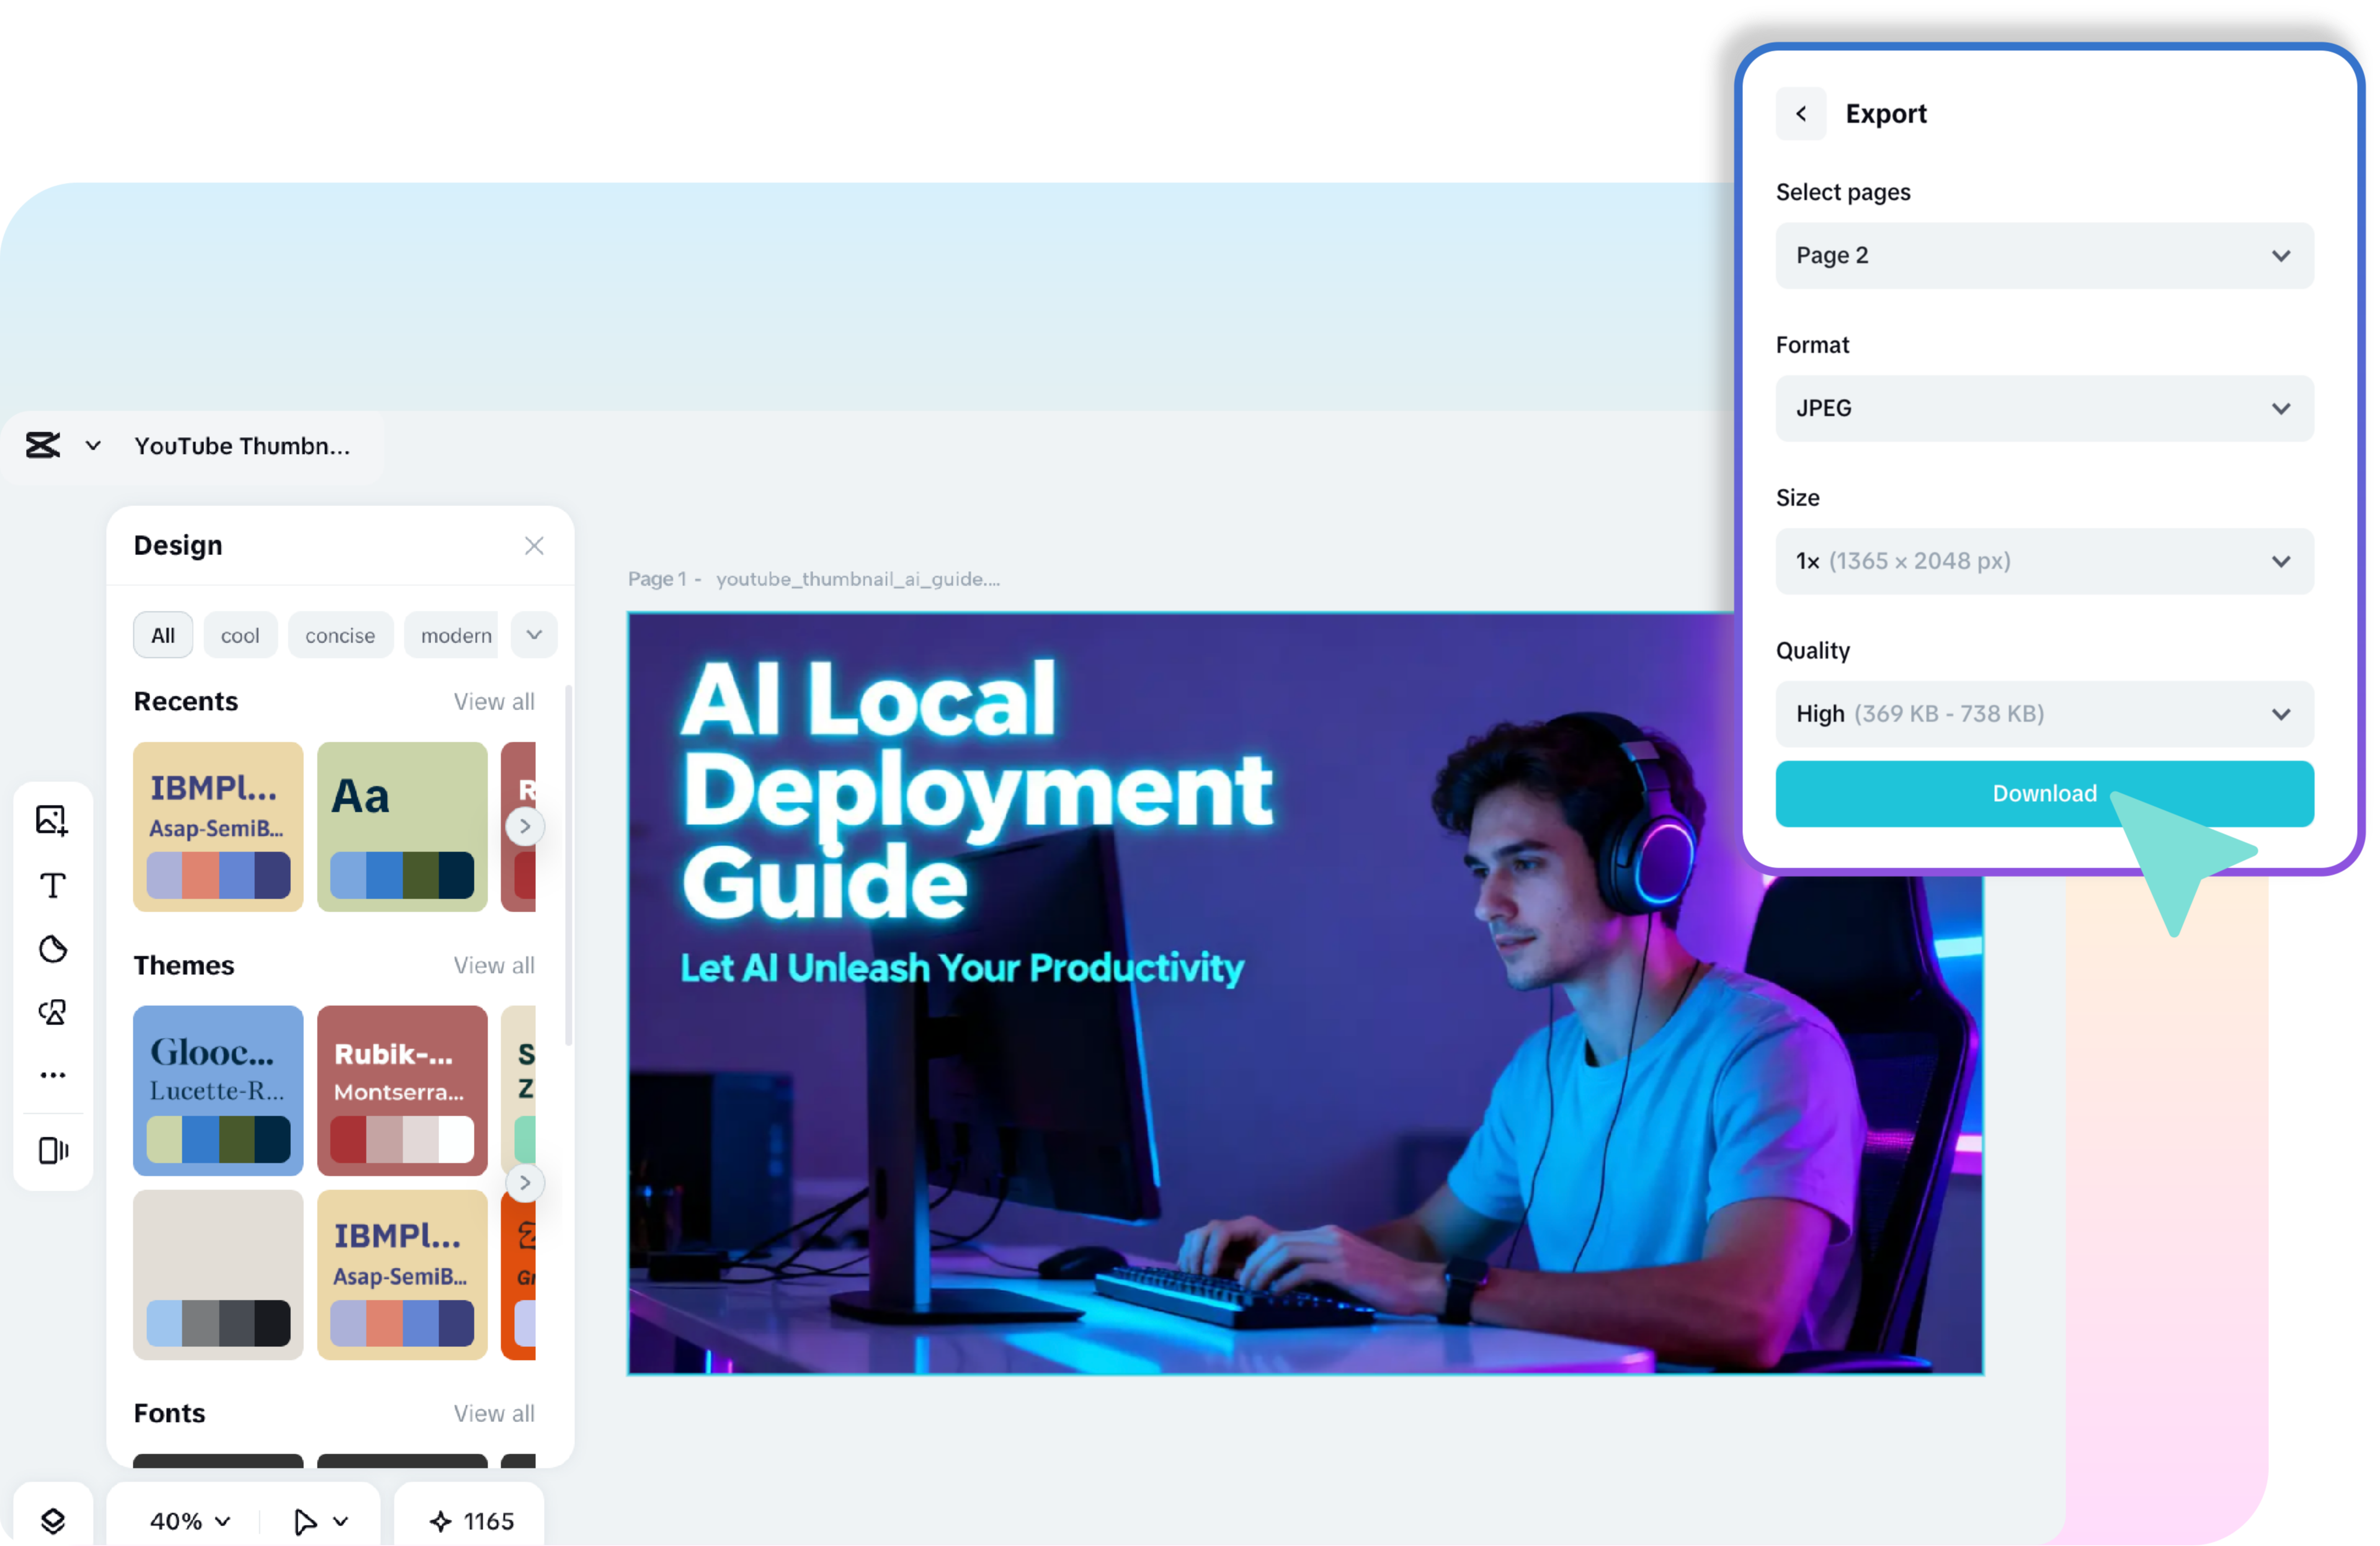Click the CapCut logo icon
The image size is (2380, 1546).
click(43, 446)
